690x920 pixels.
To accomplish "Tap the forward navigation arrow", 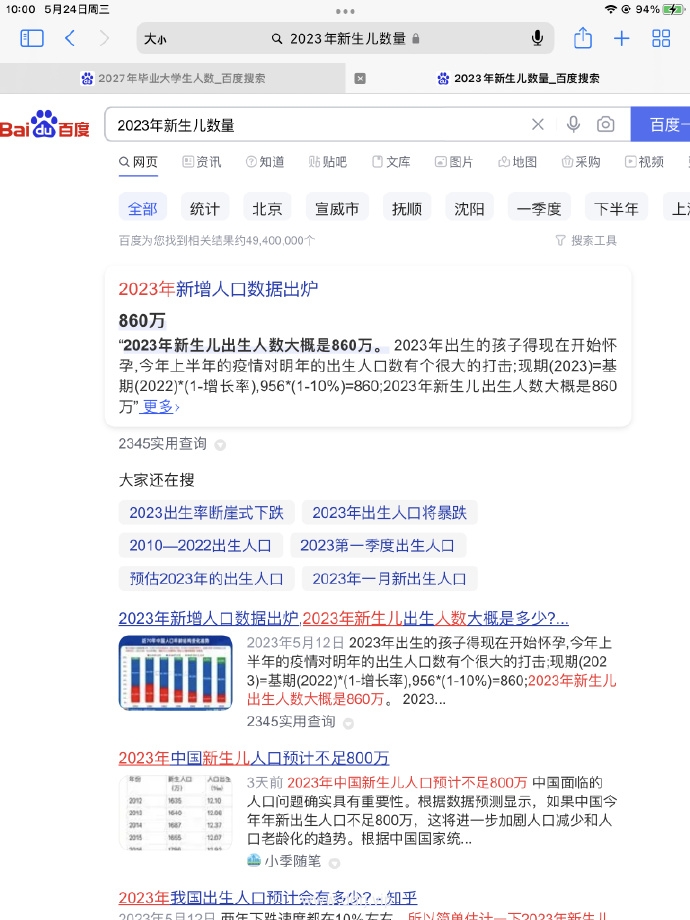I will click(x=104, y=39).
